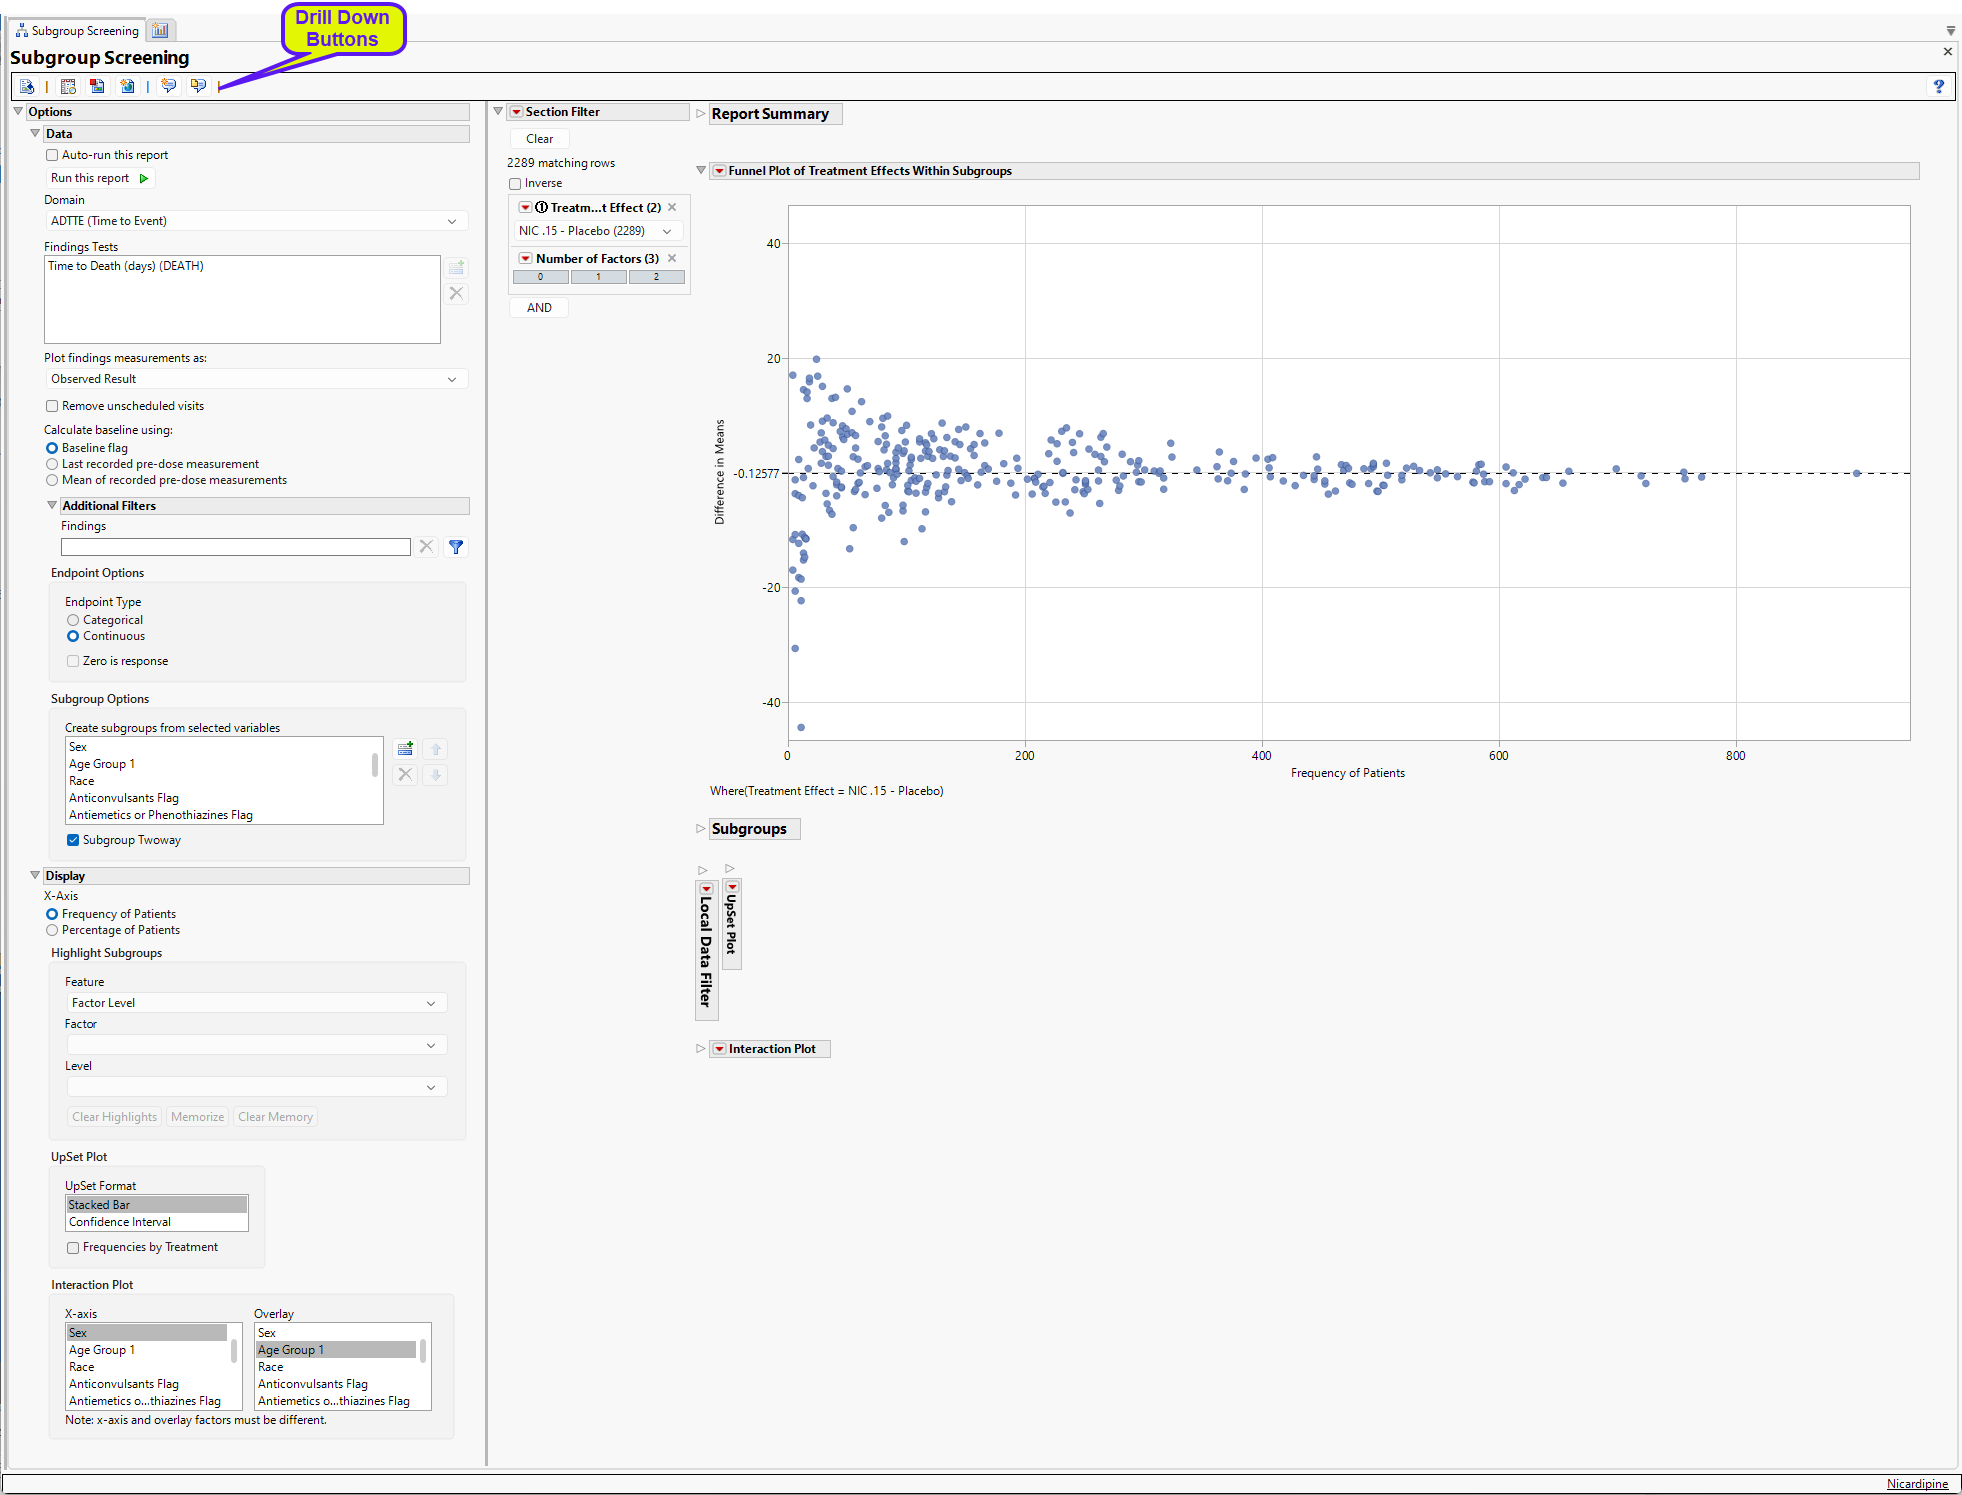Expand the Subgroups section
The width and height of the screenshot is (1962, 1495).
701,829
